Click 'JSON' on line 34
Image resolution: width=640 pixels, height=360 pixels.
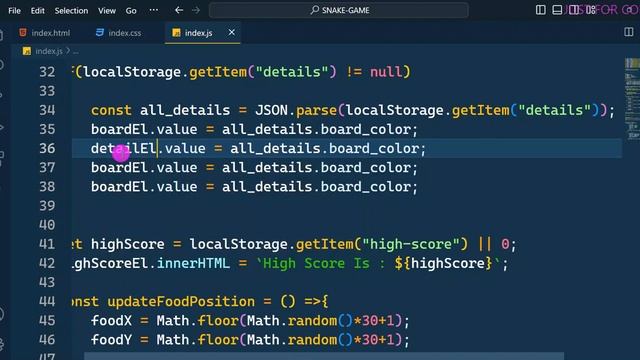click(271, 110)
